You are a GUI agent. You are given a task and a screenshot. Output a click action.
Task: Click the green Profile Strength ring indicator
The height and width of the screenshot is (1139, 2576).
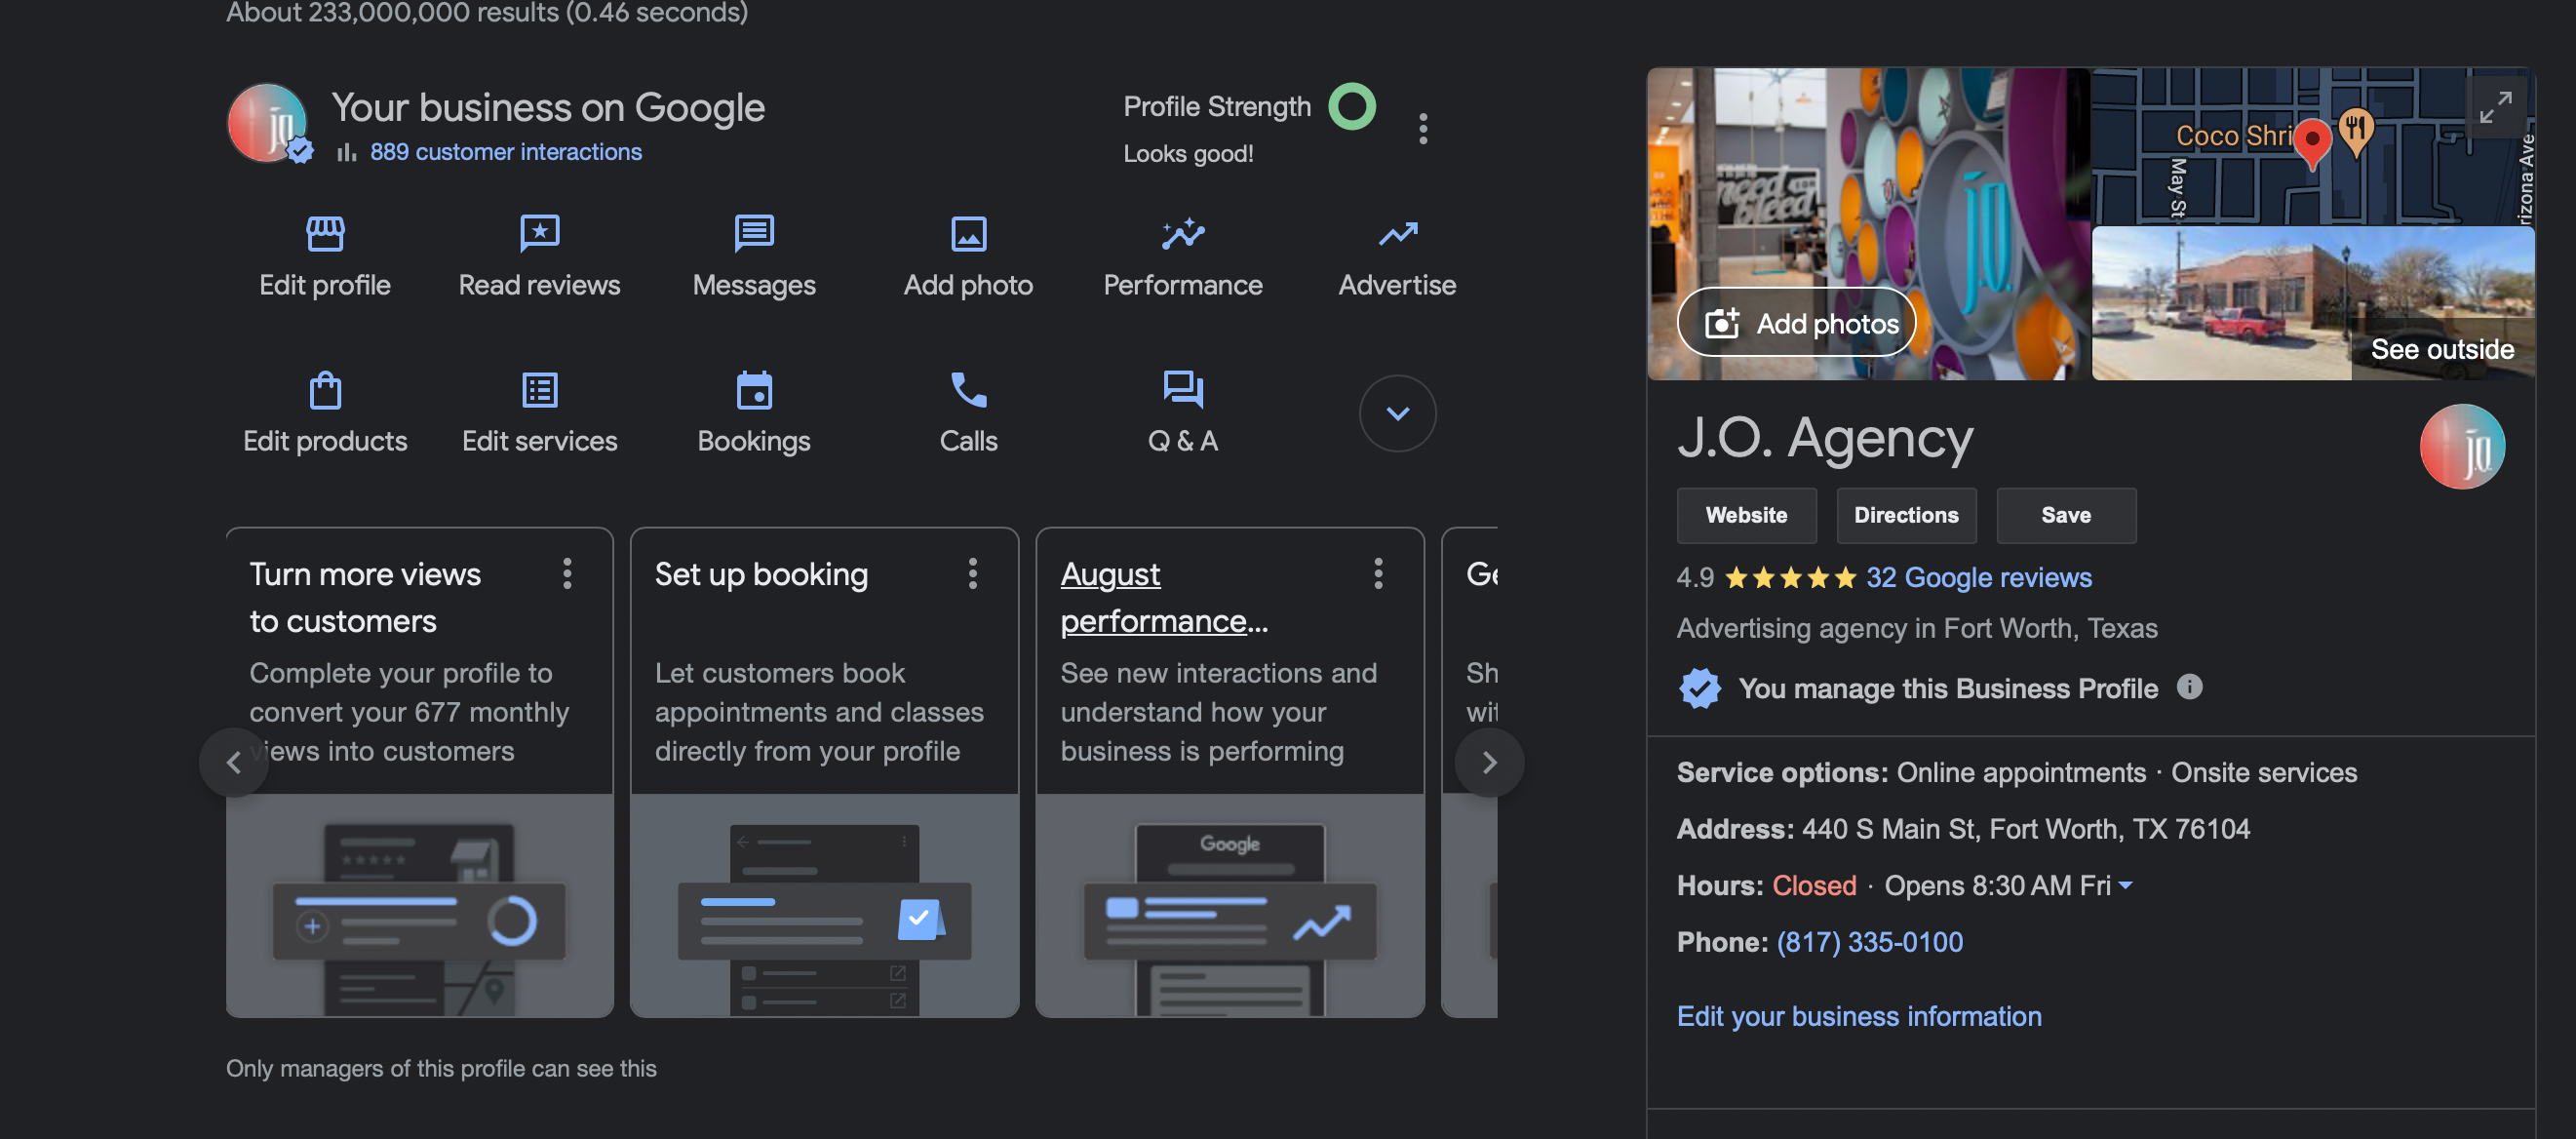pos(1351,106)
